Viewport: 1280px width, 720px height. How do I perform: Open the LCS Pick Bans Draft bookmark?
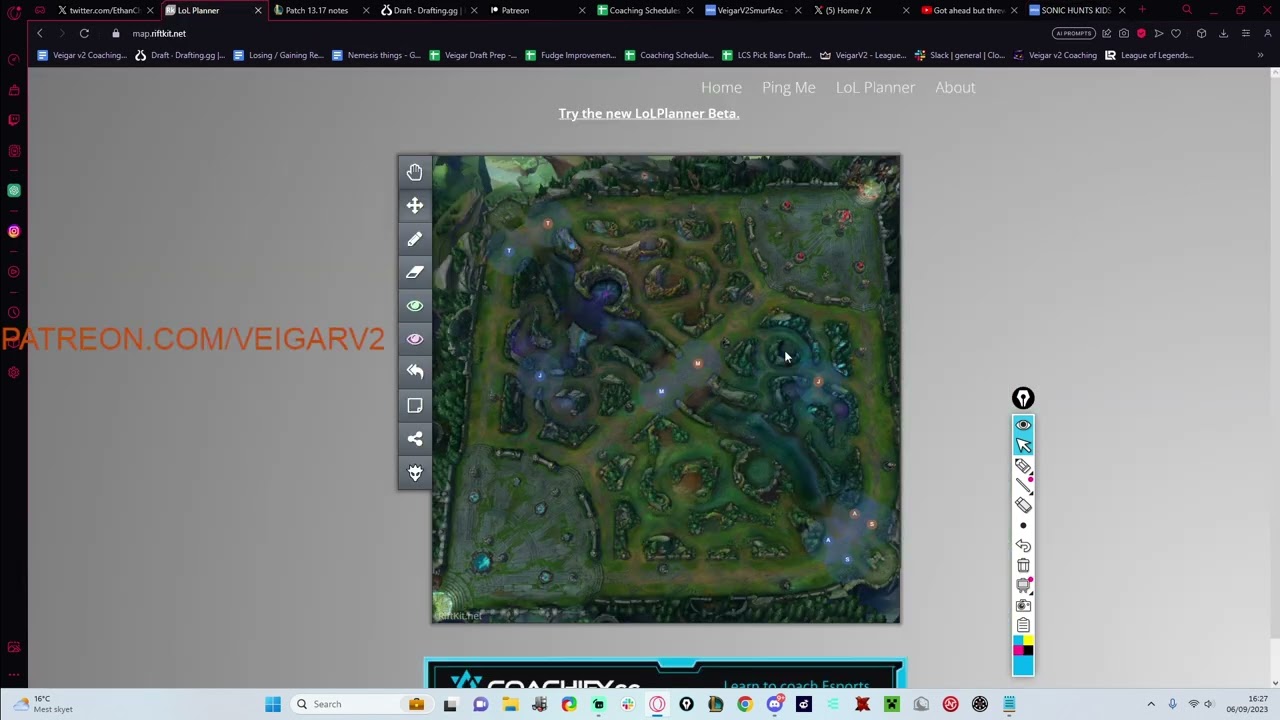(765, 55)
